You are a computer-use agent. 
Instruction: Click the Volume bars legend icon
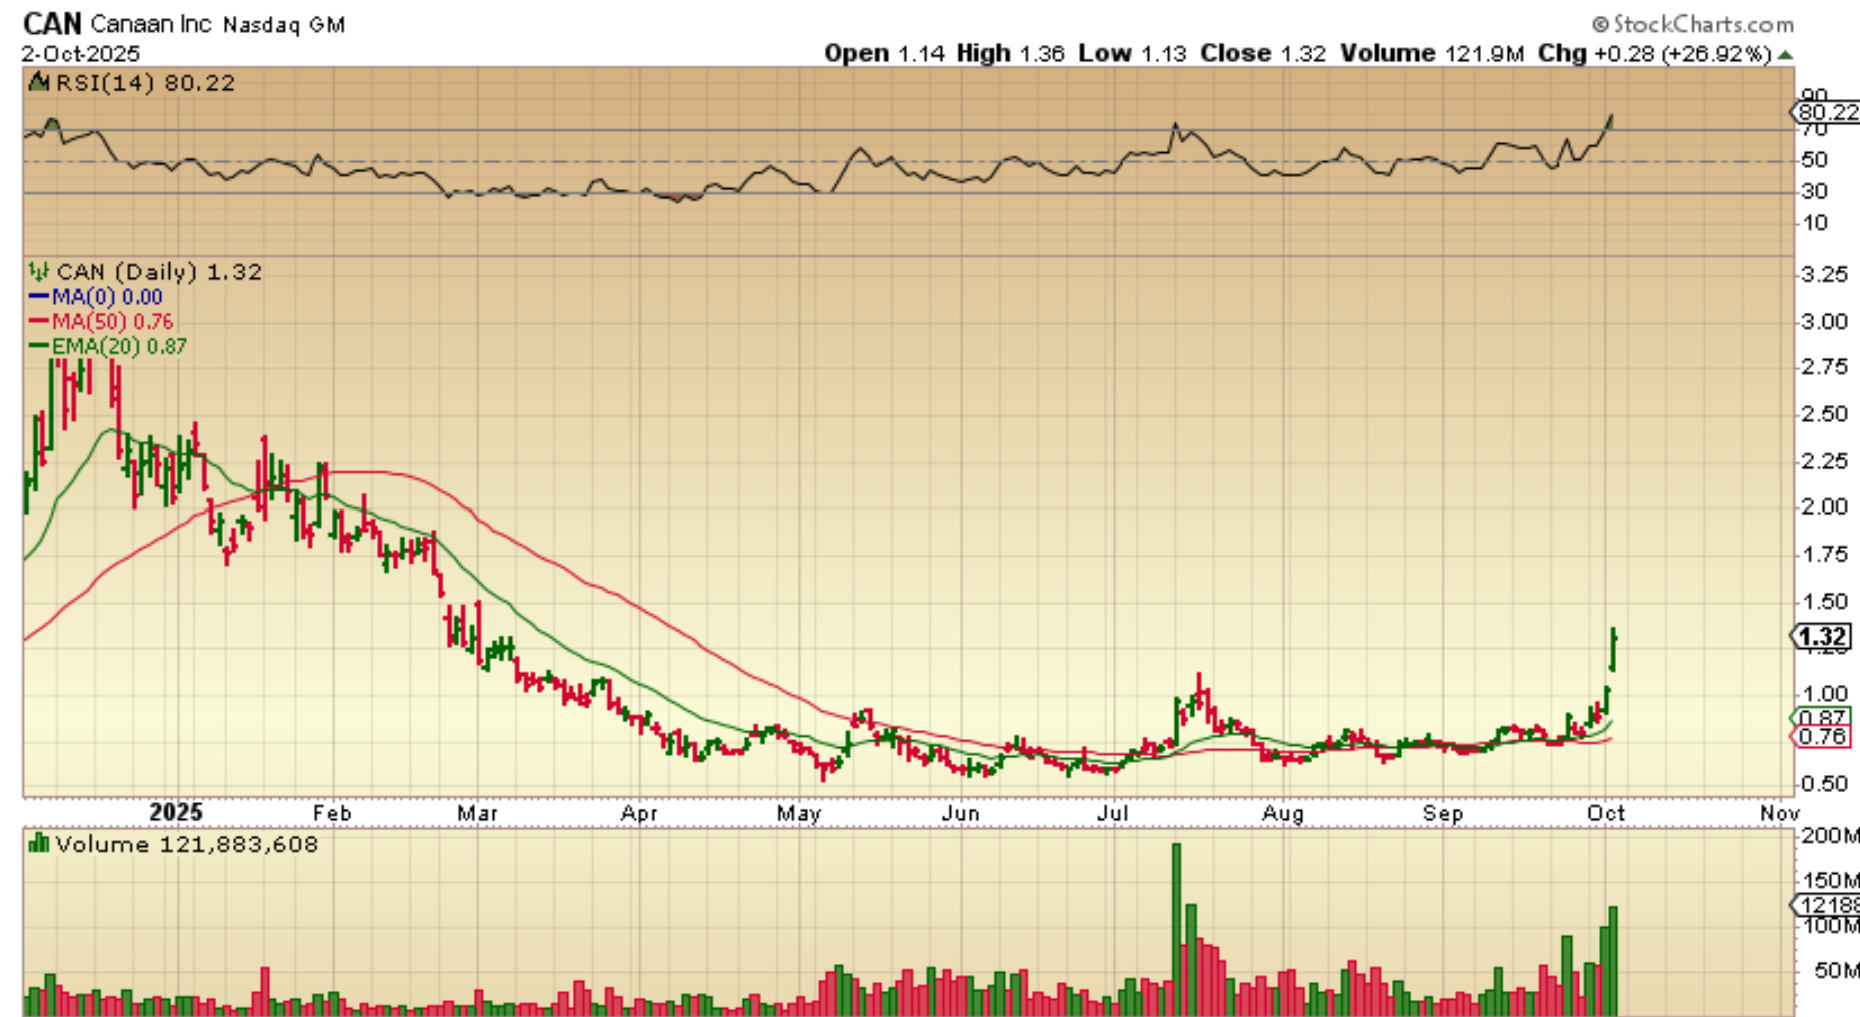pyautogui.click(x=39, y=844)
